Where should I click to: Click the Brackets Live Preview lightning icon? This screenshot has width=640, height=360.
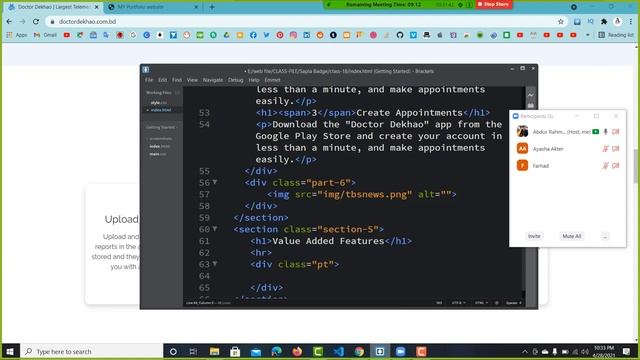(x=531, y=95)
